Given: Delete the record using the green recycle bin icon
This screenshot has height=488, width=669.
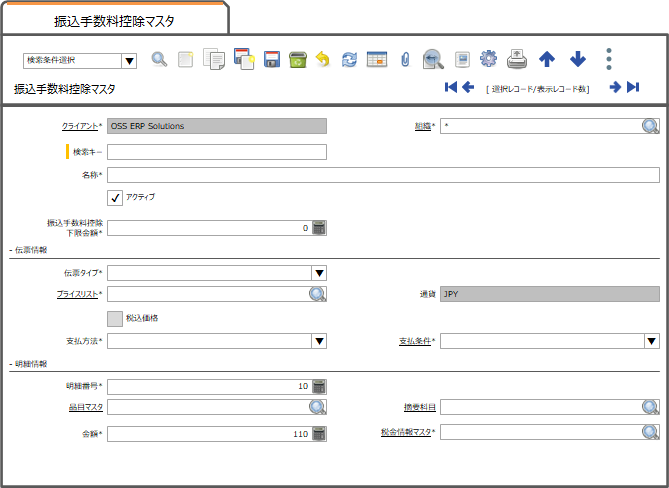Looking at the screenshot, I should click(x=298, y=59).
